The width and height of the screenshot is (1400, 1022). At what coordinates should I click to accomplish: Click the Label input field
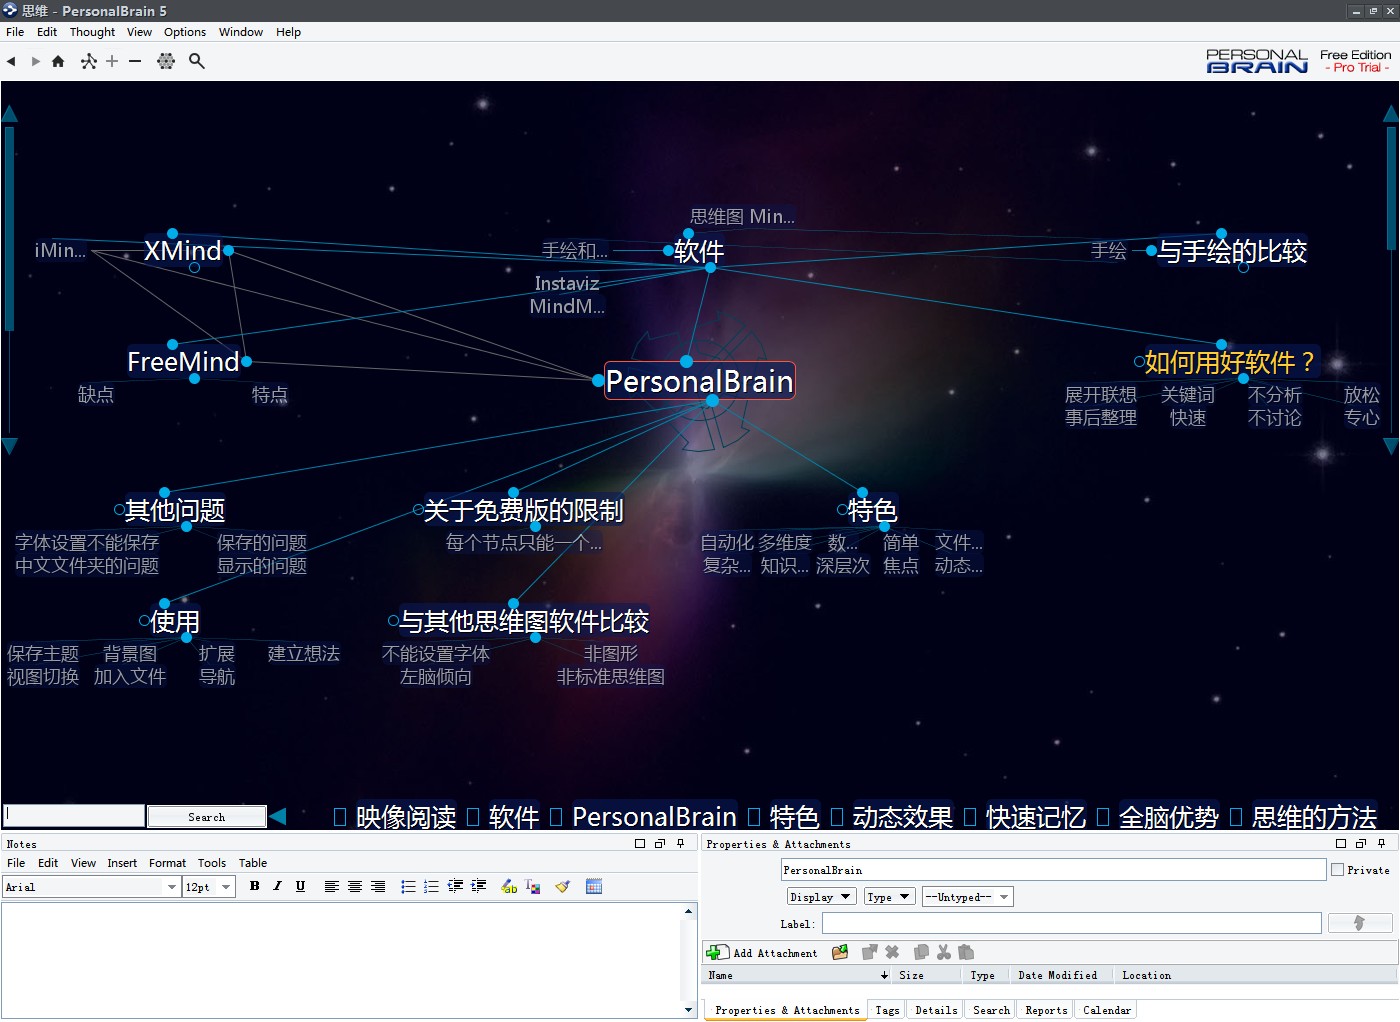point(1072,923)
